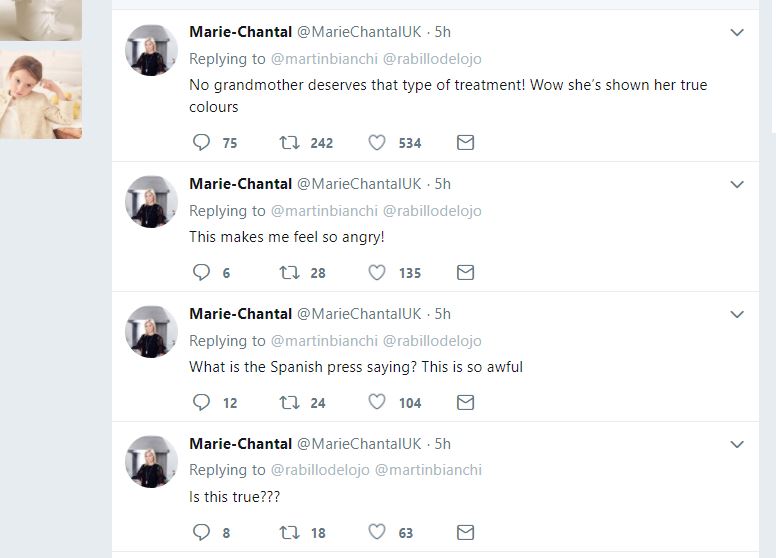Reply to the 'No grandmother deserves' tweet
This screenshot has height=558, width=776.
point(202,143)
